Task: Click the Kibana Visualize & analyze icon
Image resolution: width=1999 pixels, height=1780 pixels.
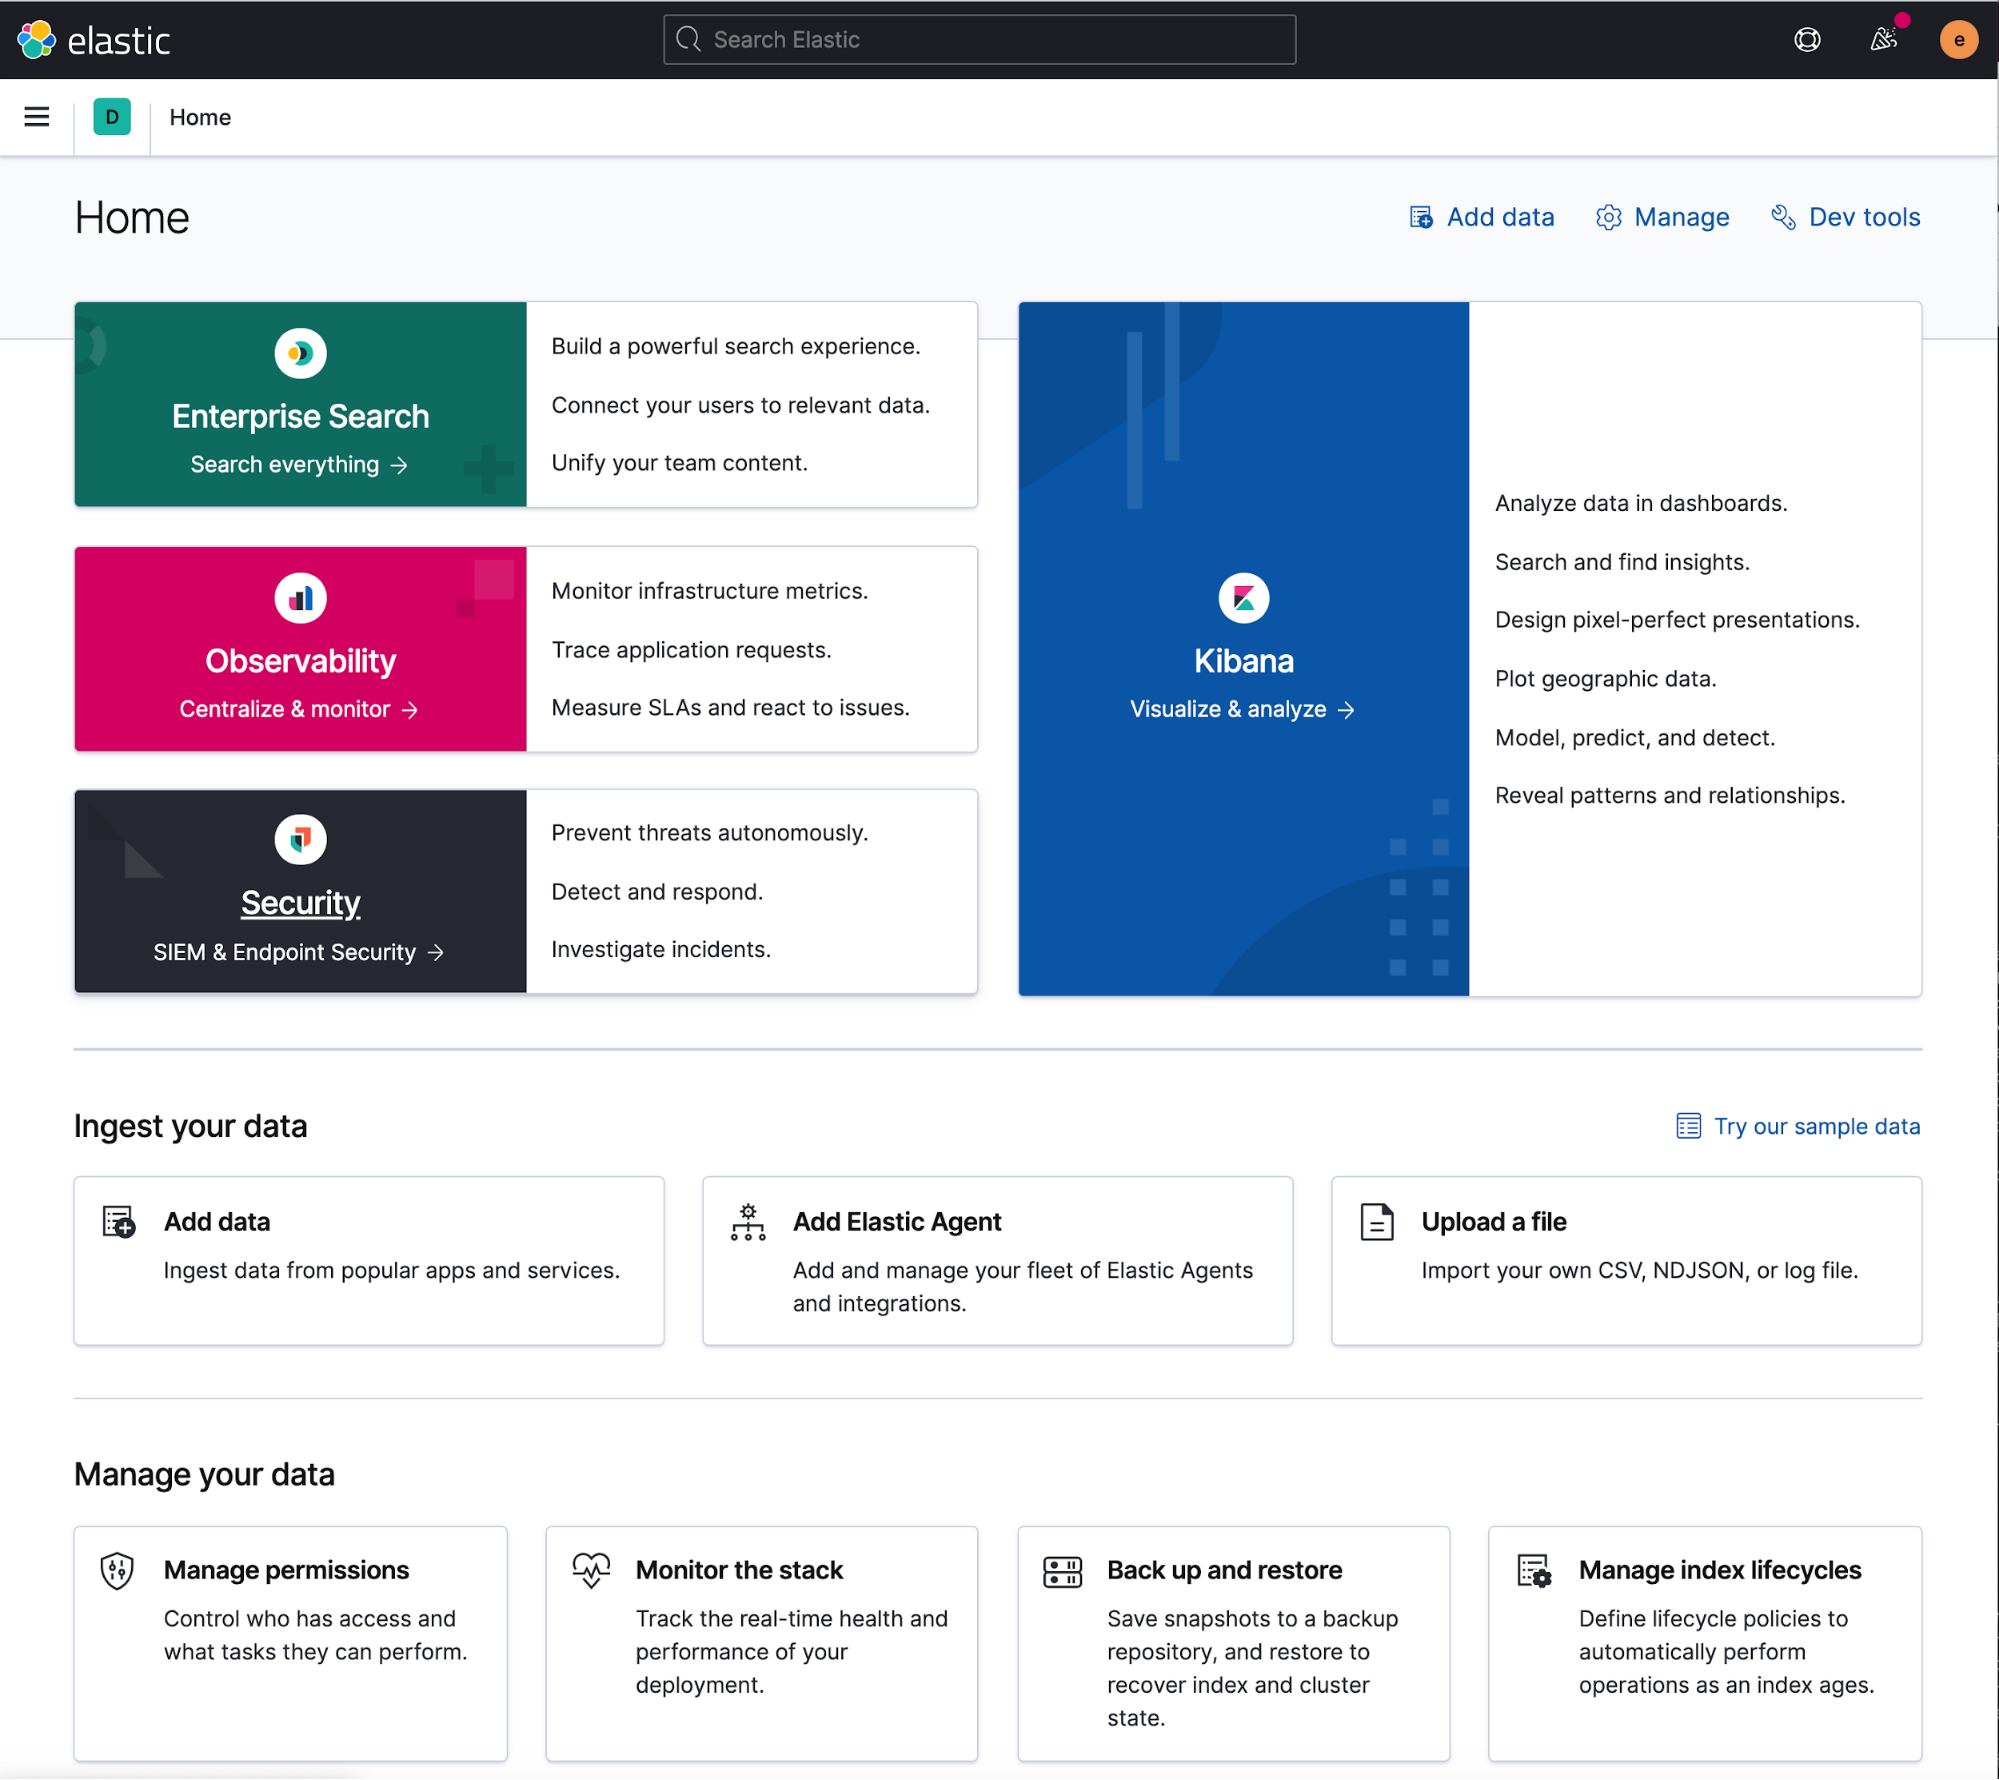Action: pos(1243,596)
